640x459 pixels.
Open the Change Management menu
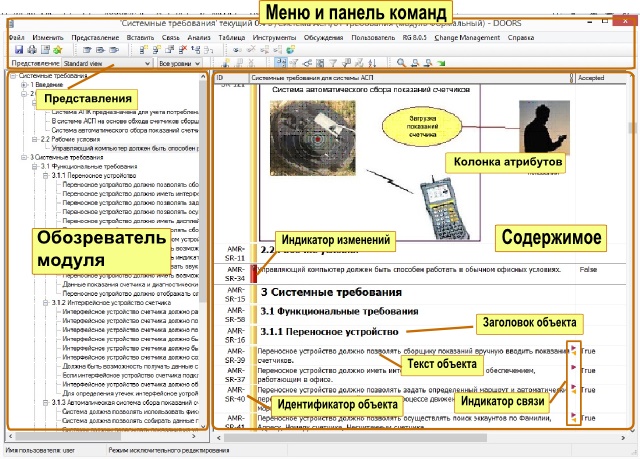467,38
